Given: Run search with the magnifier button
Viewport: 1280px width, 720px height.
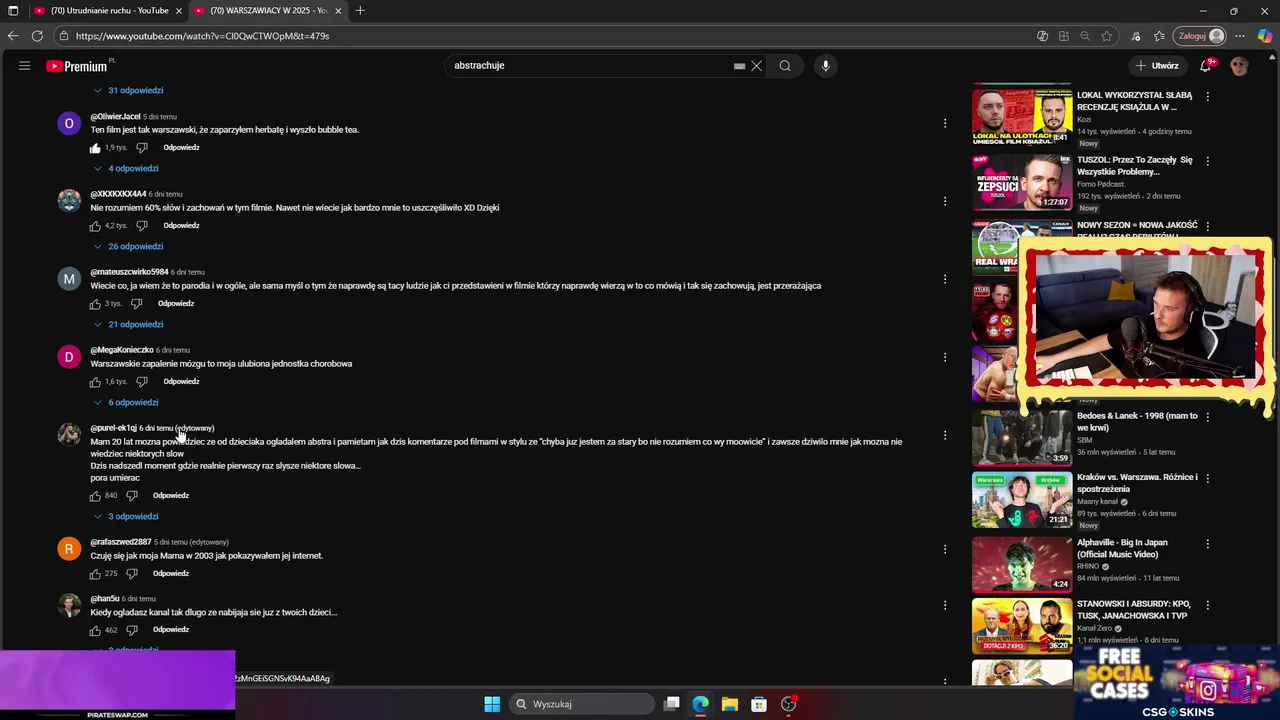Looking at the screenshot, I should 785,66.
